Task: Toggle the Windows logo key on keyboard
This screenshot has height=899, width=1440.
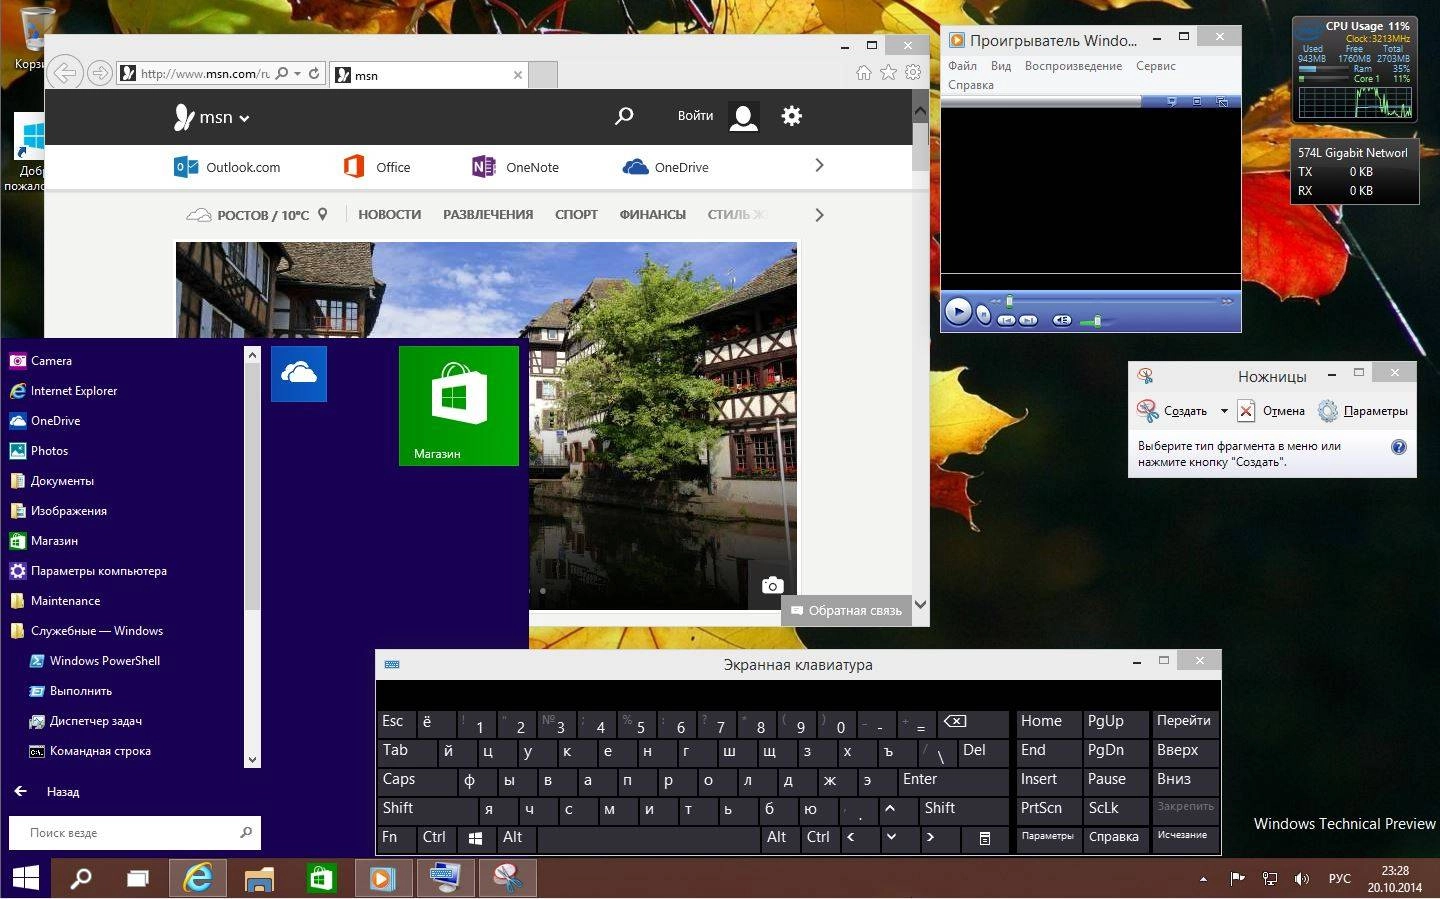Action: [x=477, y=838]
